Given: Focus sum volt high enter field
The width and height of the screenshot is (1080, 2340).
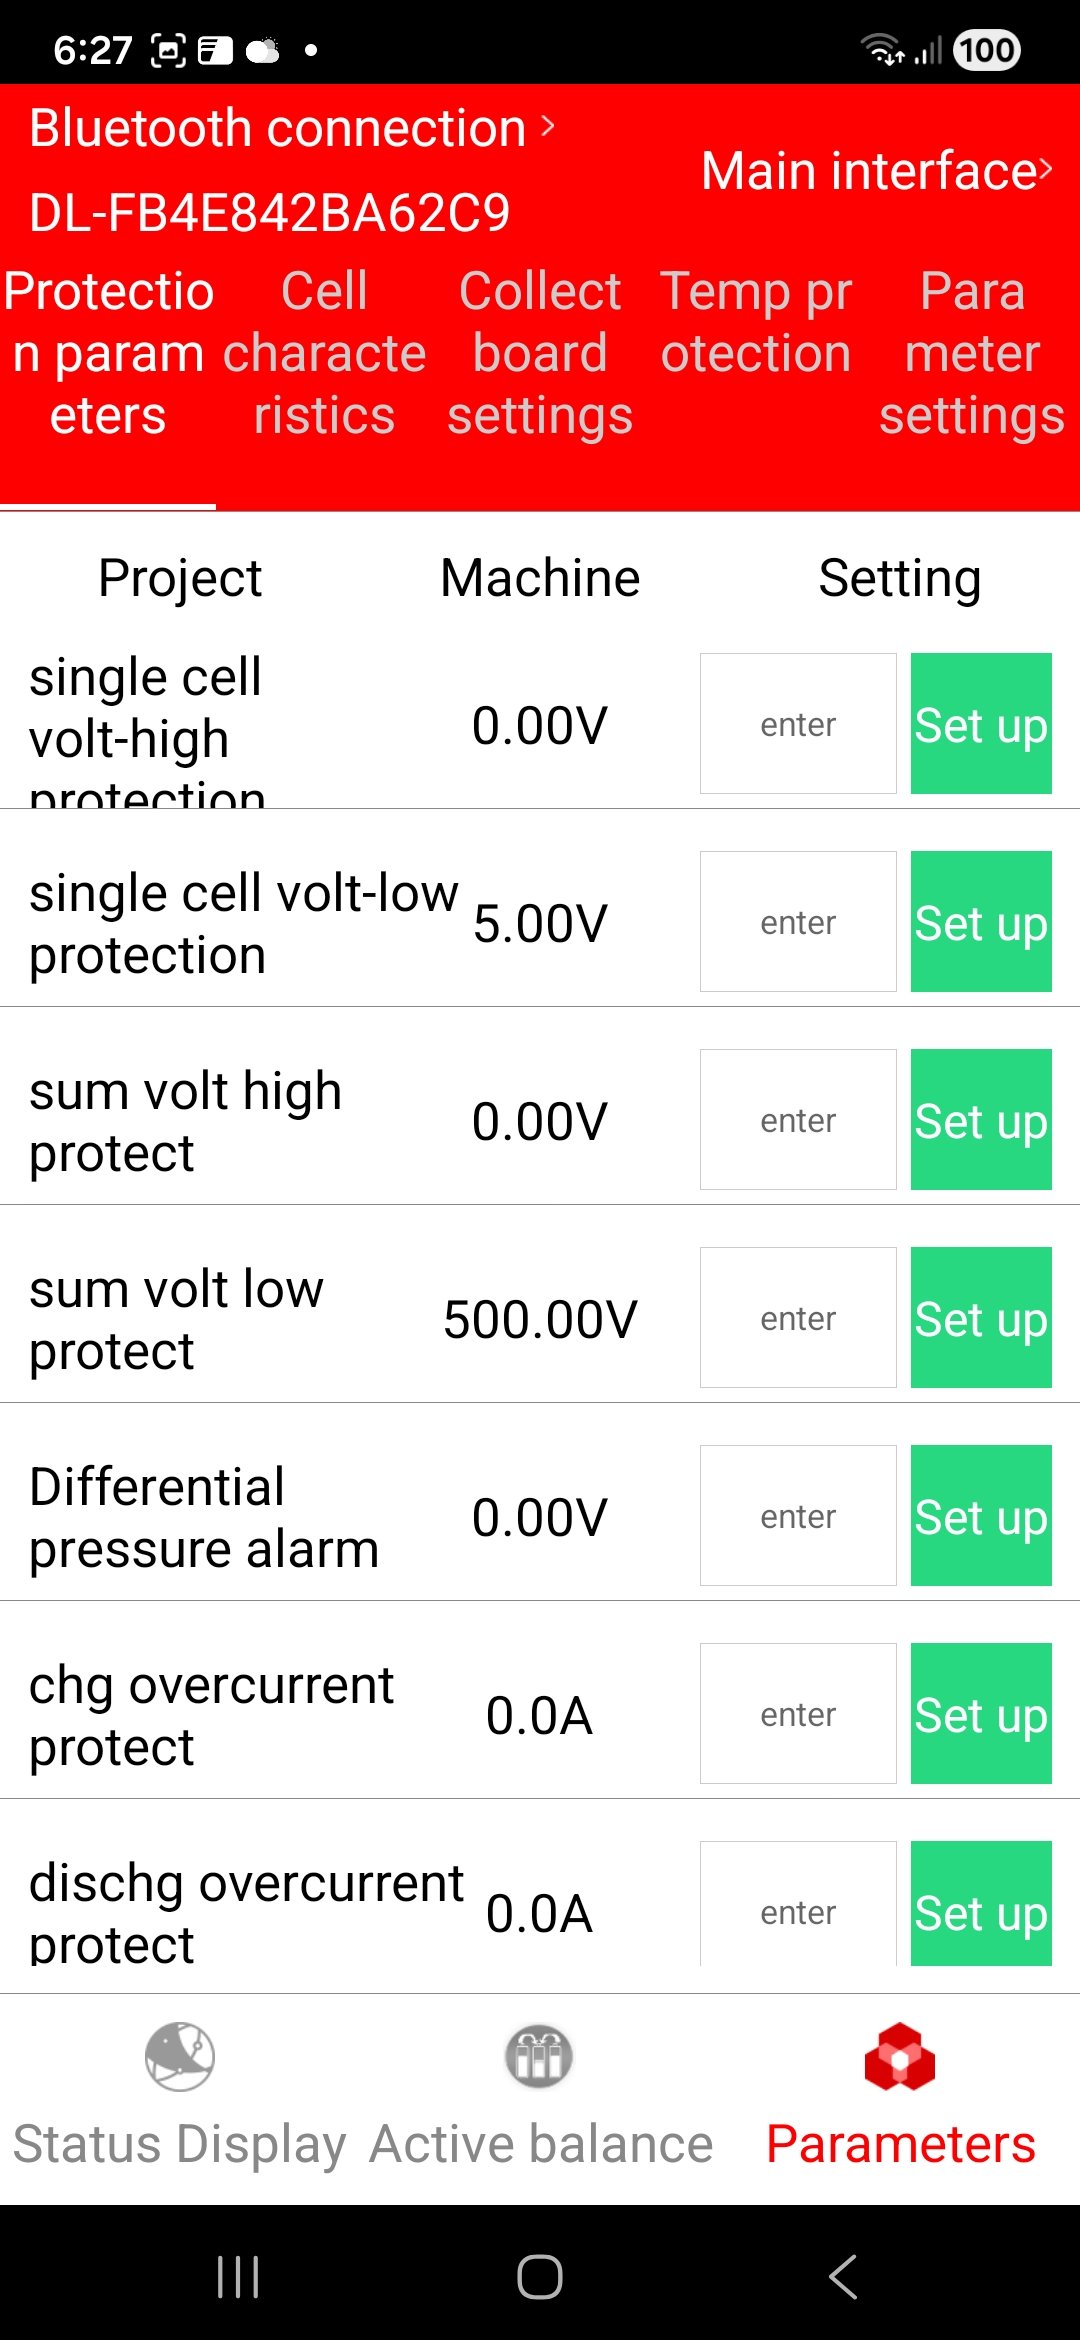Looking at the screenshot, I should 798,1119.
